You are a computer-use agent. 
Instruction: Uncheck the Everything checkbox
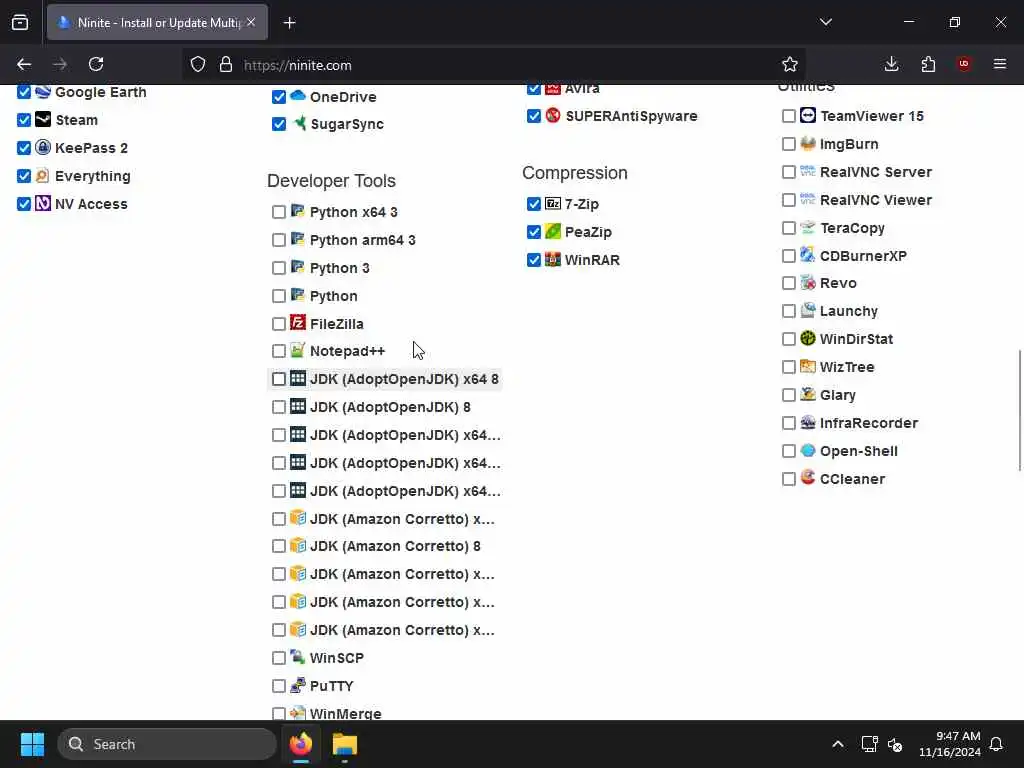[24, 176]
